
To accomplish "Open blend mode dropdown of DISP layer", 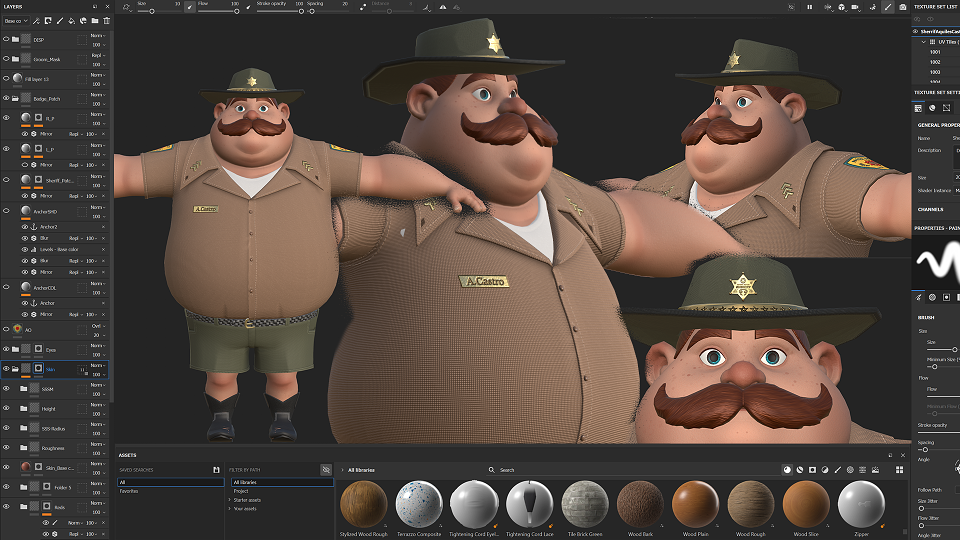I will click(98, 36).
